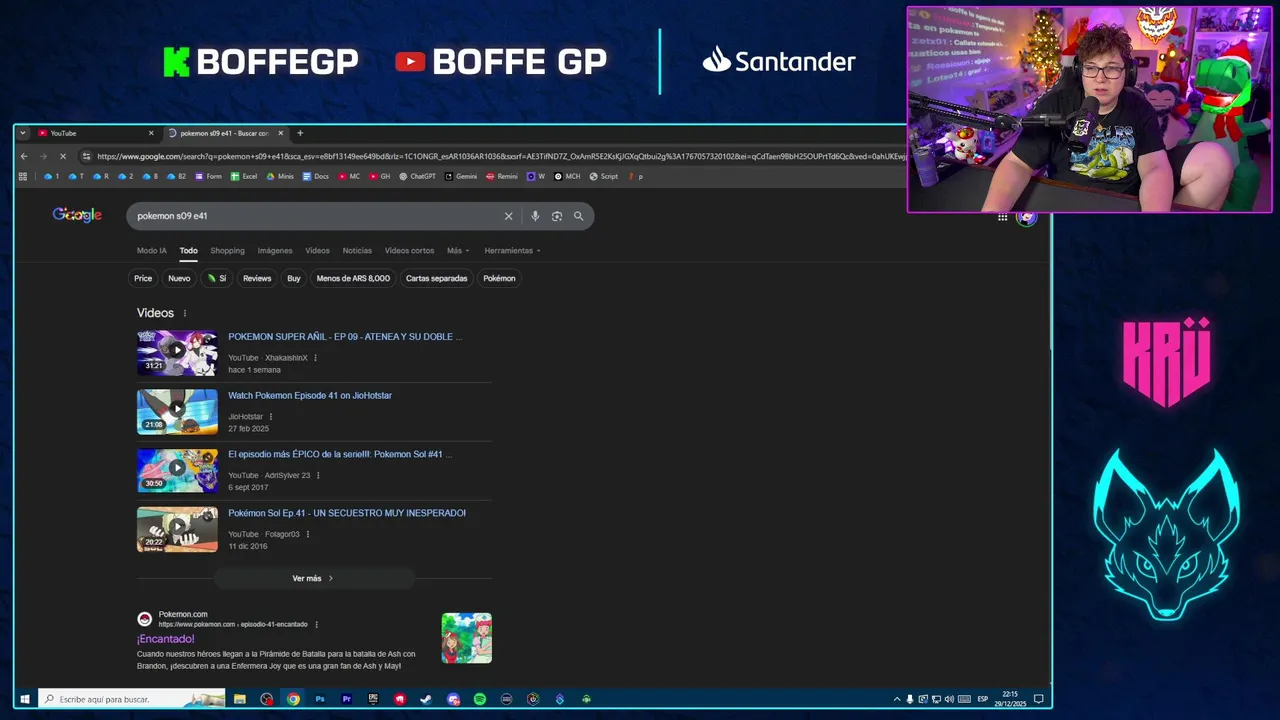Close the YouTube tab

pyautogui.click(x=151, y=133)
